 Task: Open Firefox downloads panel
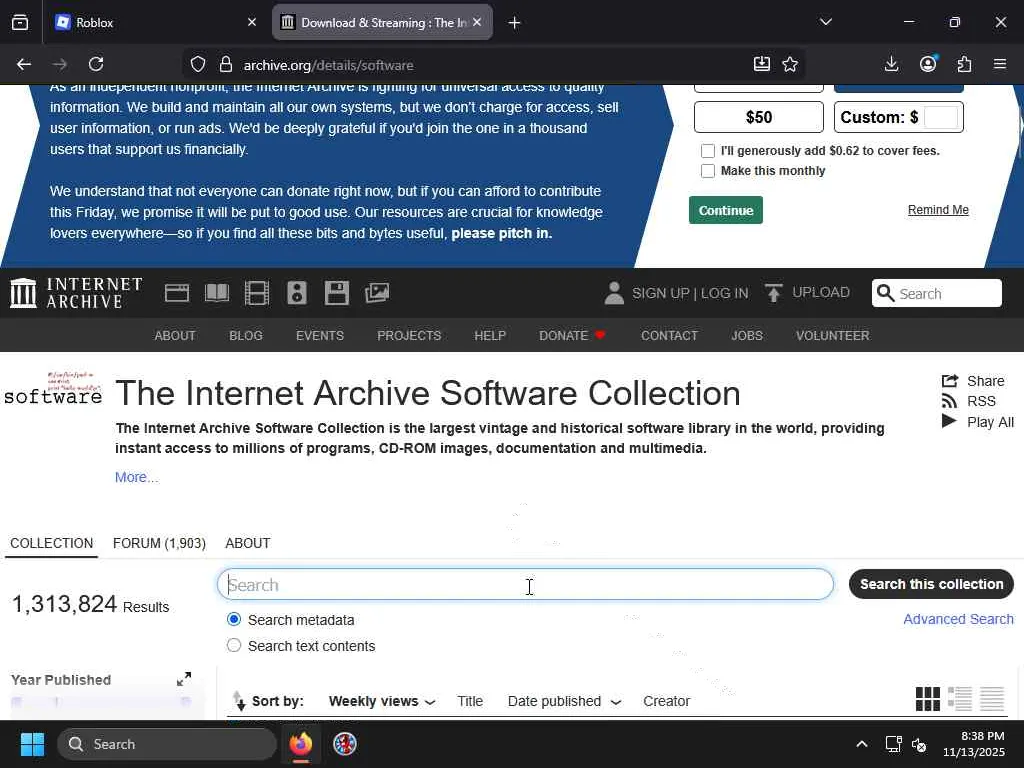coord(891,64)
